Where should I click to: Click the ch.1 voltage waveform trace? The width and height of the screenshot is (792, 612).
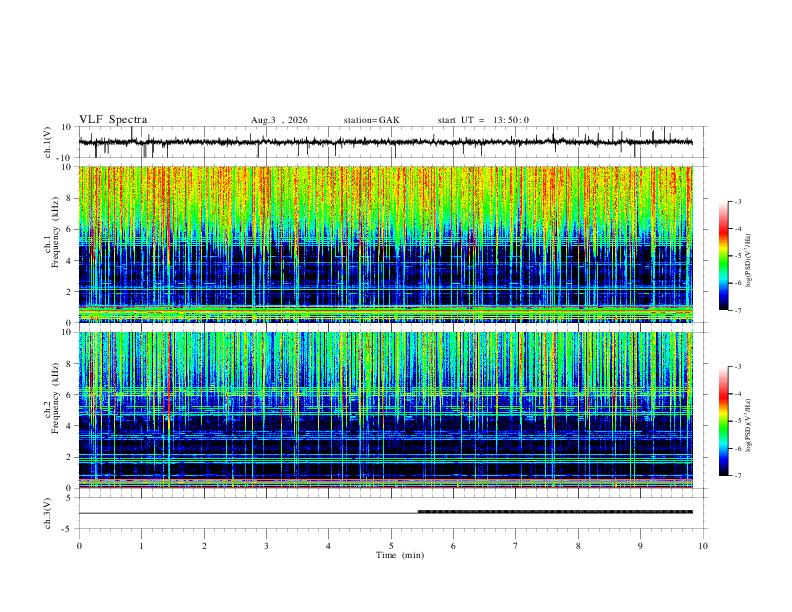coord(385,142)
